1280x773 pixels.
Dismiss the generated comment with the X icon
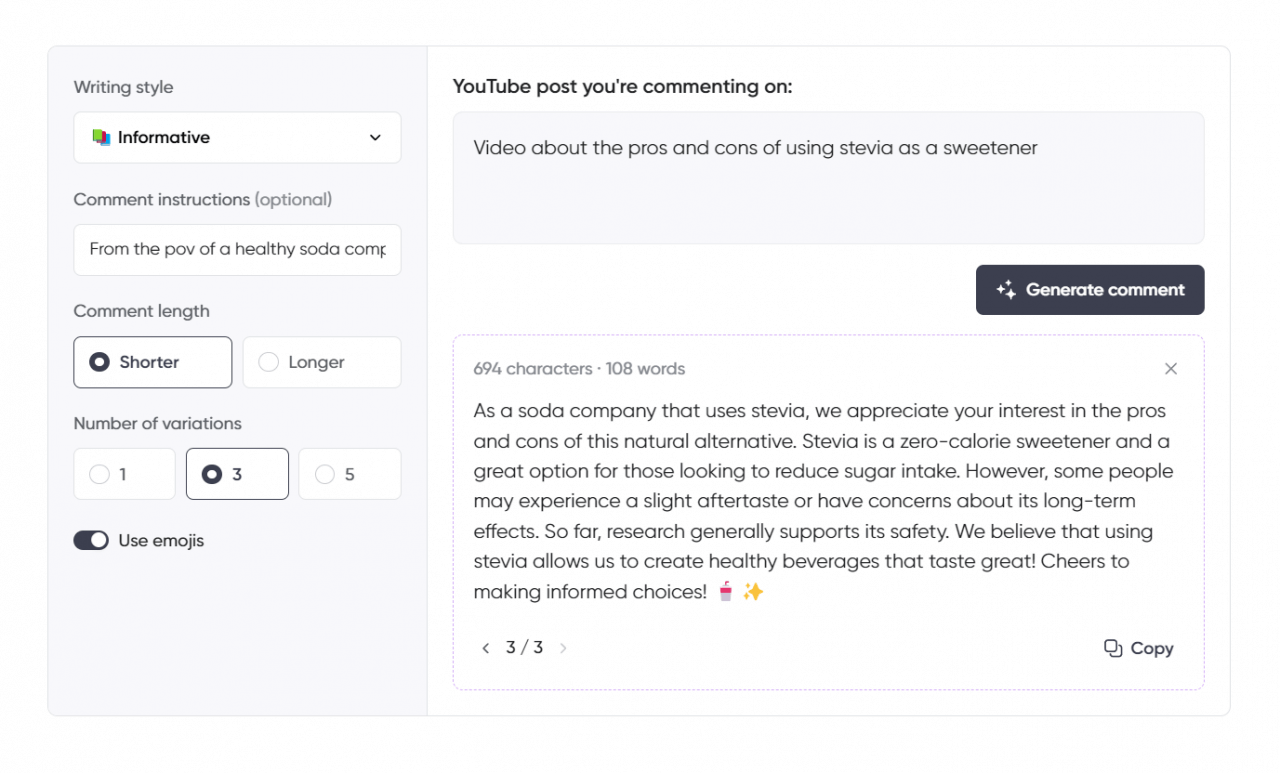1171,369
